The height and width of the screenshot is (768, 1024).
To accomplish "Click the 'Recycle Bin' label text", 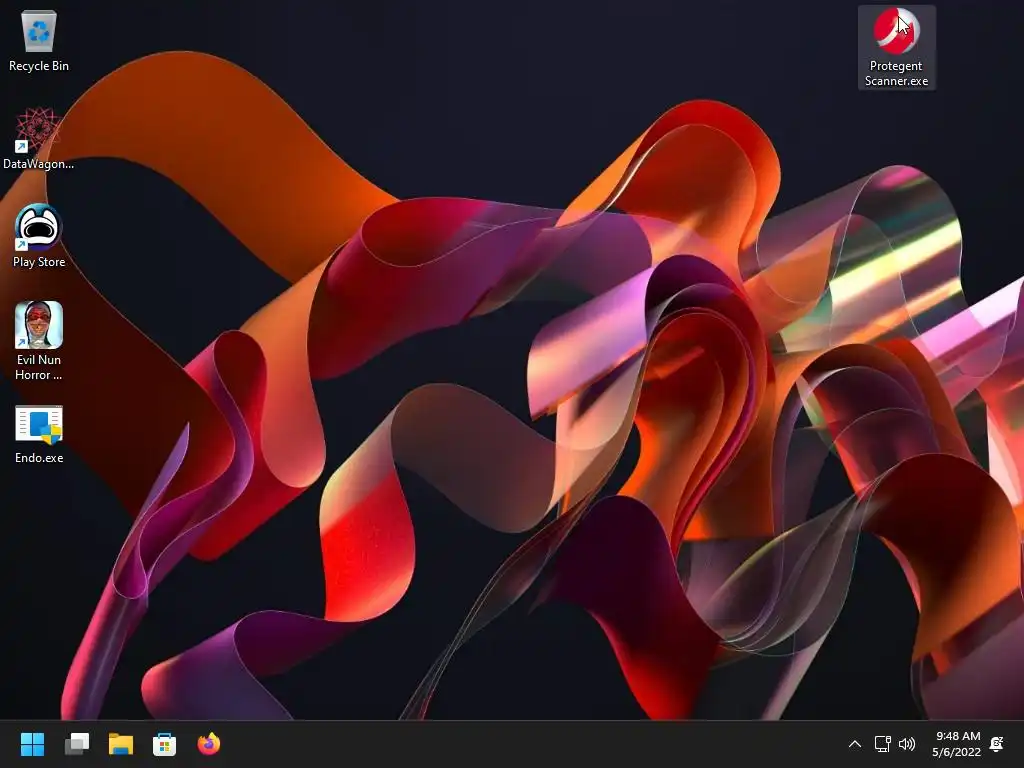I will 39,66.
